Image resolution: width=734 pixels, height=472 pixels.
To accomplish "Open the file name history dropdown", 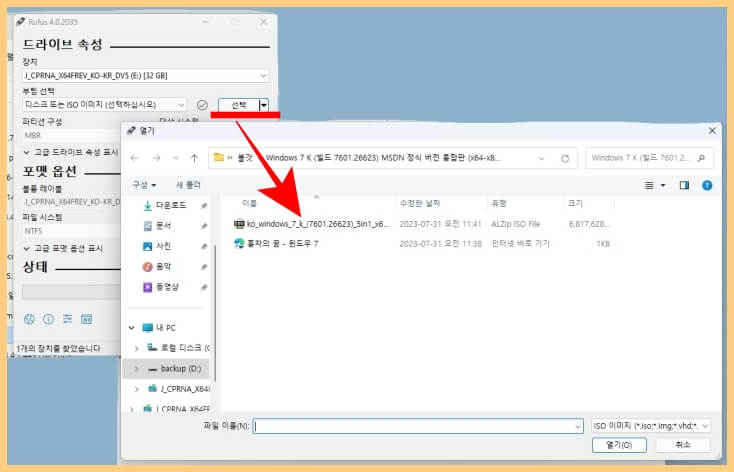I will click(578, 426).
